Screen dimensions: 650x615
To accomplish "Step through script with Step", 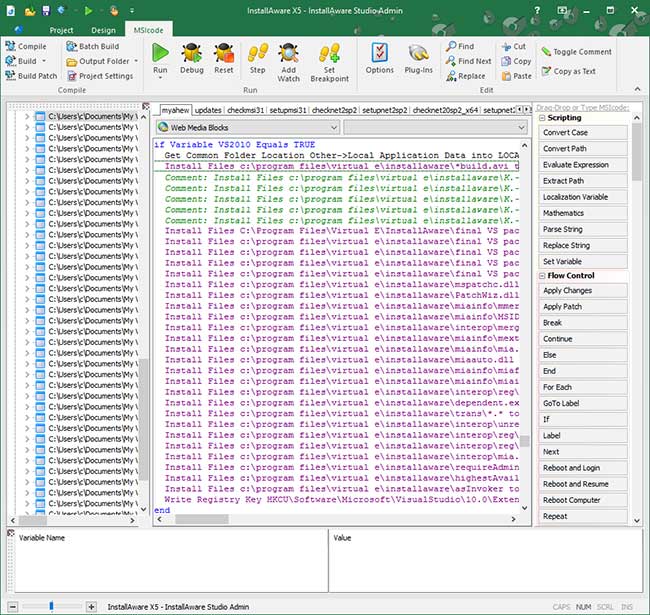I will pos(257,58).
